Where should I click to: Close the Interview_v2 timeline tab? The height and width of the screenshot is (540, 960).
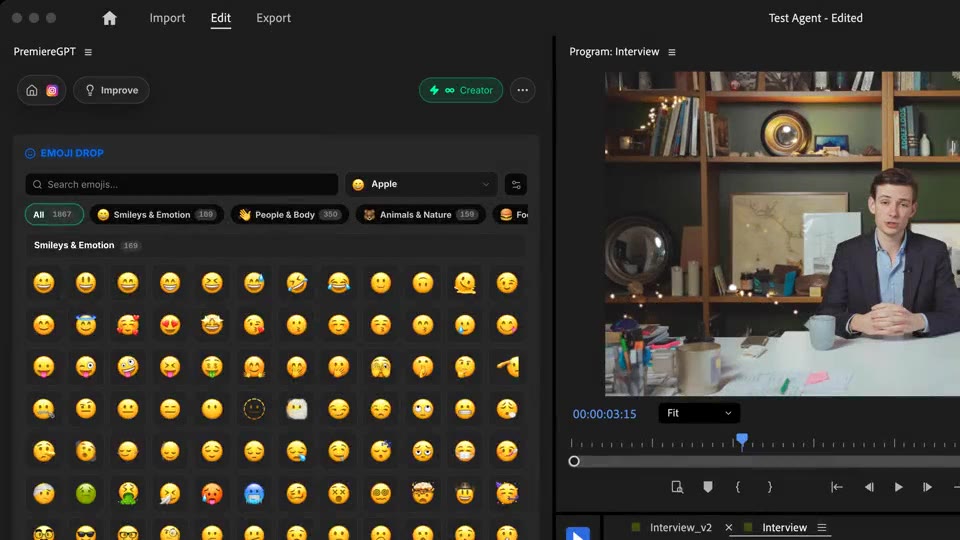[729, 527]
